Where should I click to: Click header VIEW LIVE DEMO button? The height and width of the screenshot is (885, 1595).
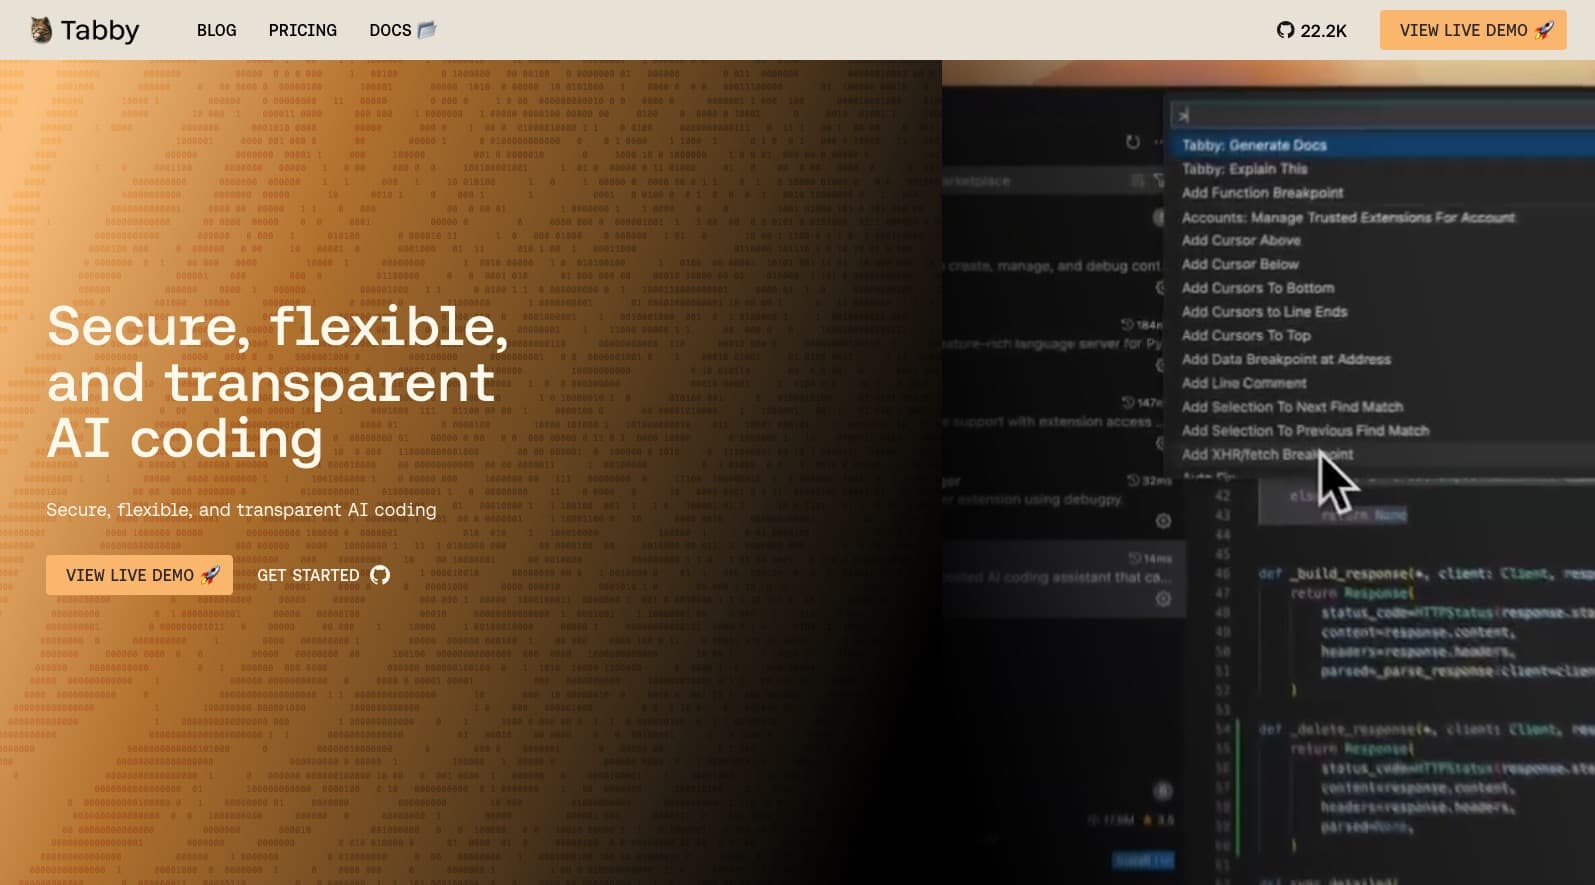tap(1473, 30)
